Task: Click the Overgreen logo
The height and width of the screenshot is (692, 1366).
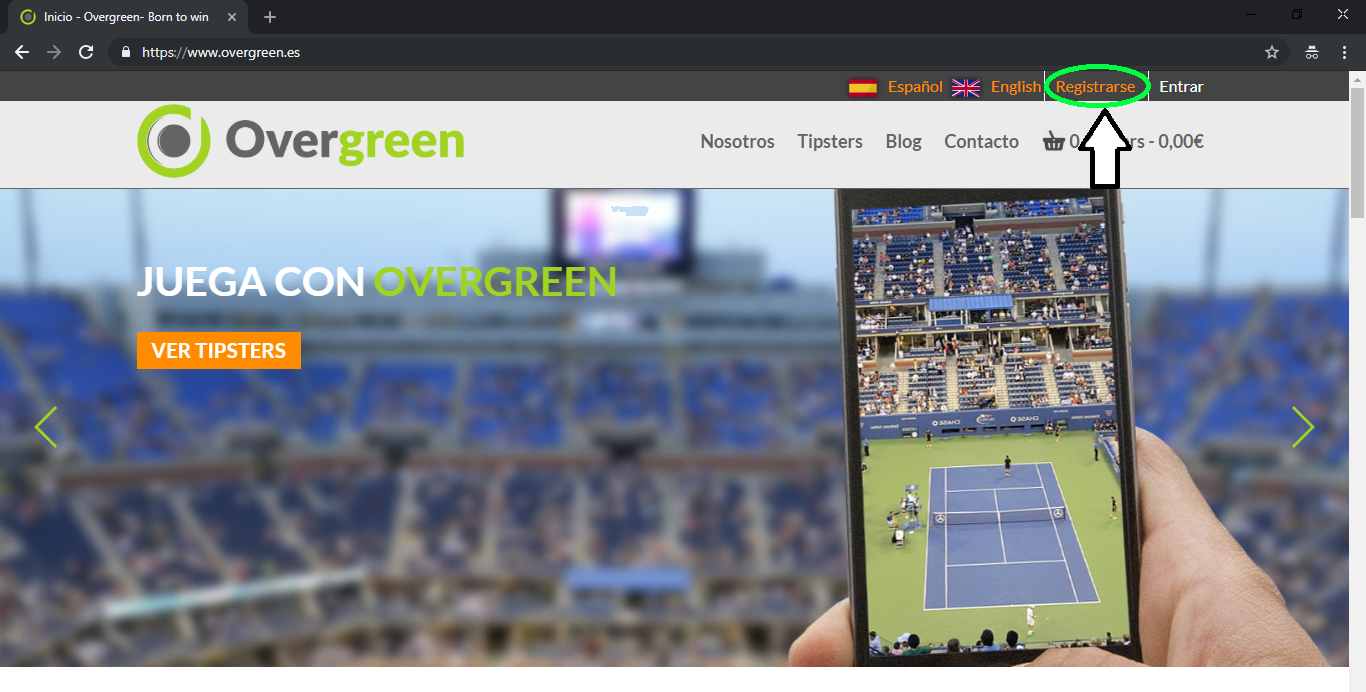Action: (301, 141)
